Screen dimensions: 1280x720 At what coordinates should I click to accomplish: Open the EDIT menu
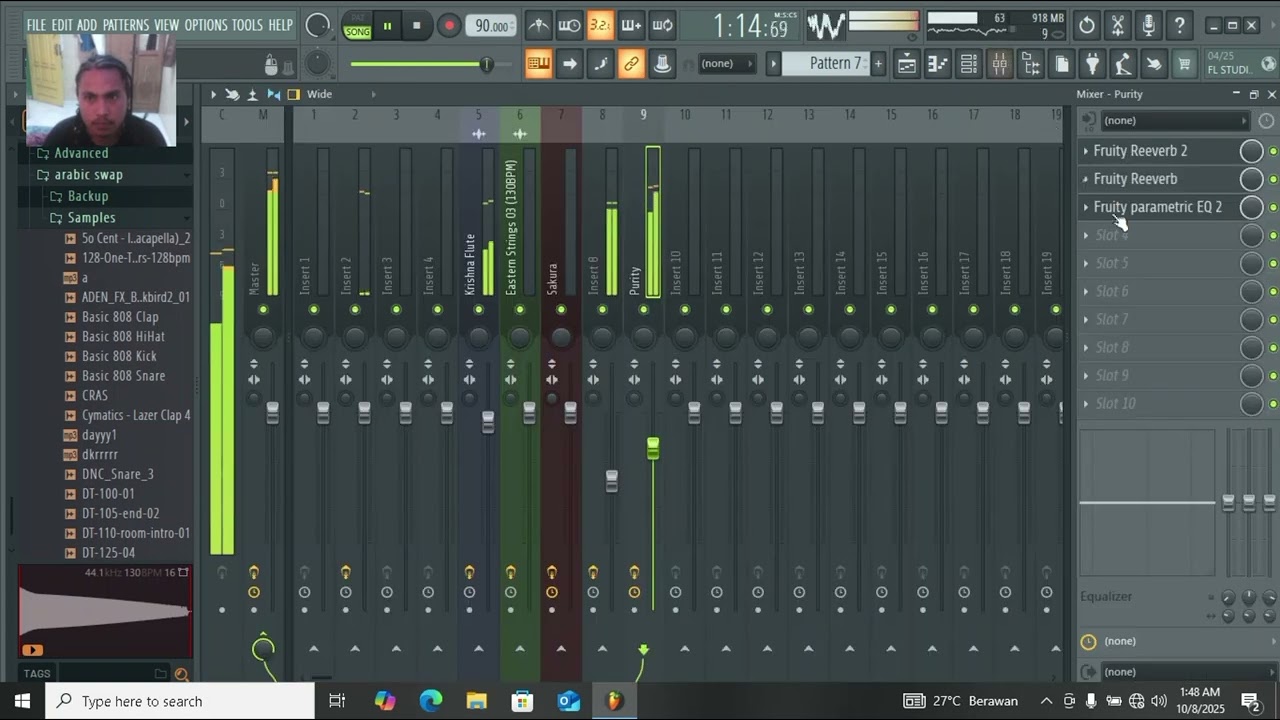[62, 25]
